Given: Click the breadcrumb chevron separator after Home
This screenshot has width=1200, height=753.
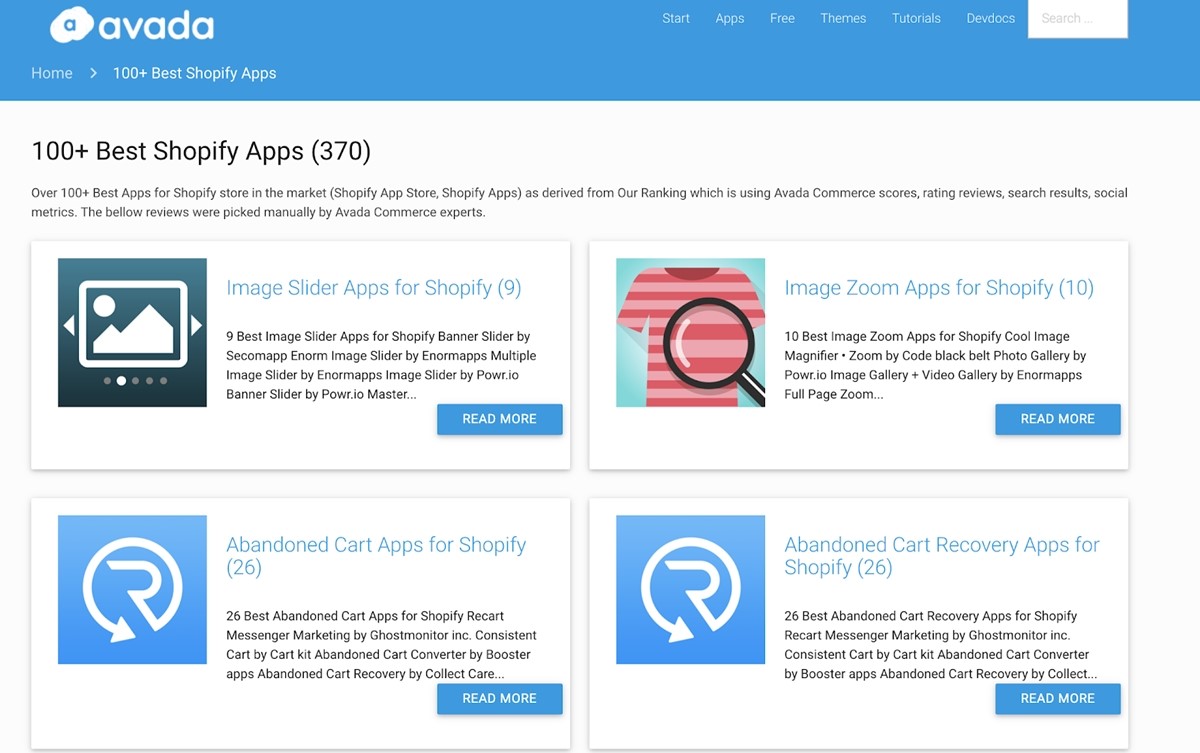Looking at the screenshot, I should coord(93,73).
